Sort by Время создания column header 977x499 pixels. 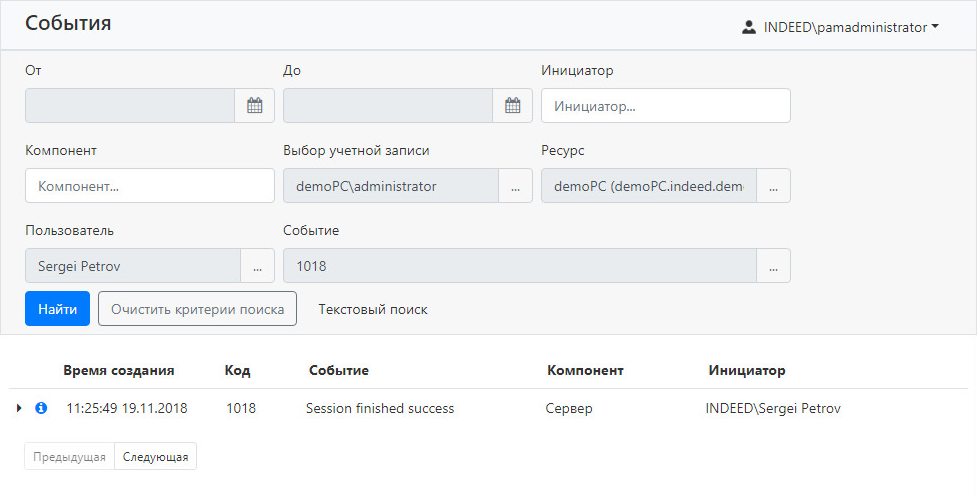coord(119,370)
